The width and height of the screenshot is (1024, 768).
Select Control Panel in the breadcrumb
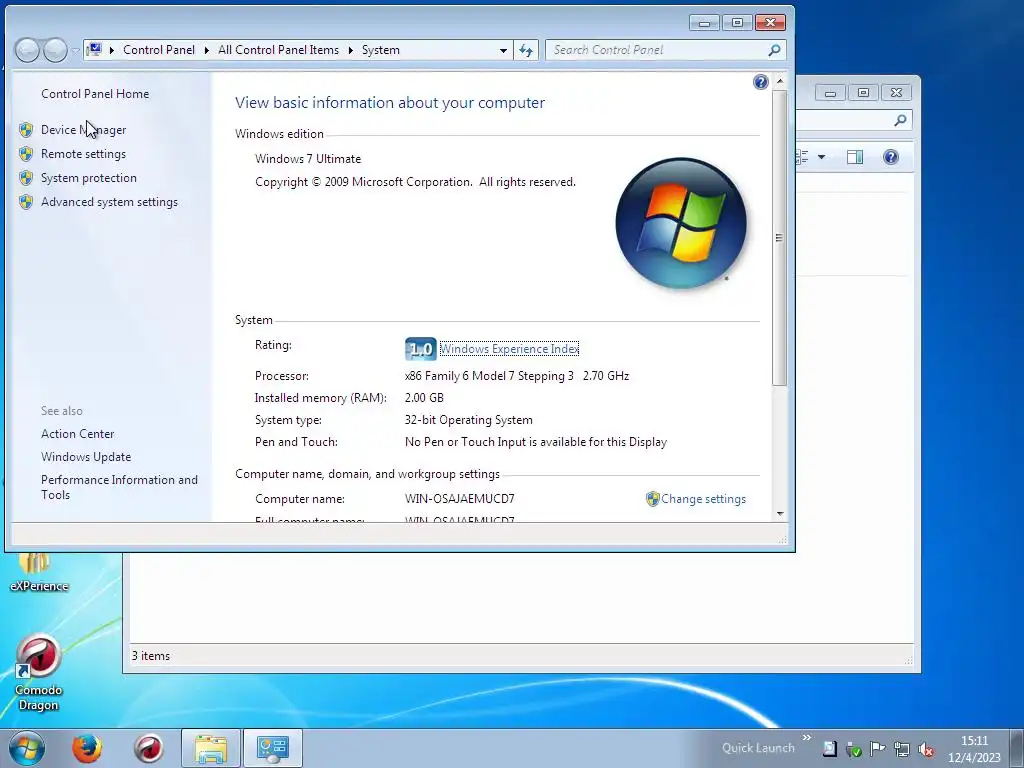159,50
